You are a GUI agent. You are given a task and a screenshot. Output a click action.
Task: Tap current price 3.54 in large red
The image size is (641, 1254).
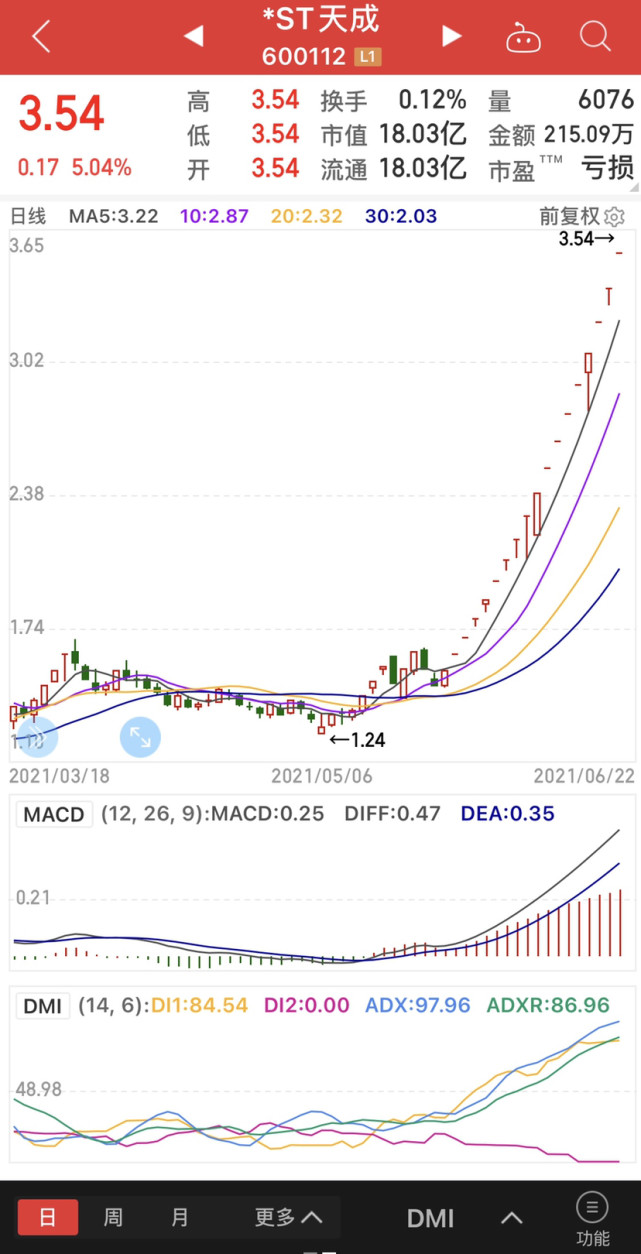[62, 114]
